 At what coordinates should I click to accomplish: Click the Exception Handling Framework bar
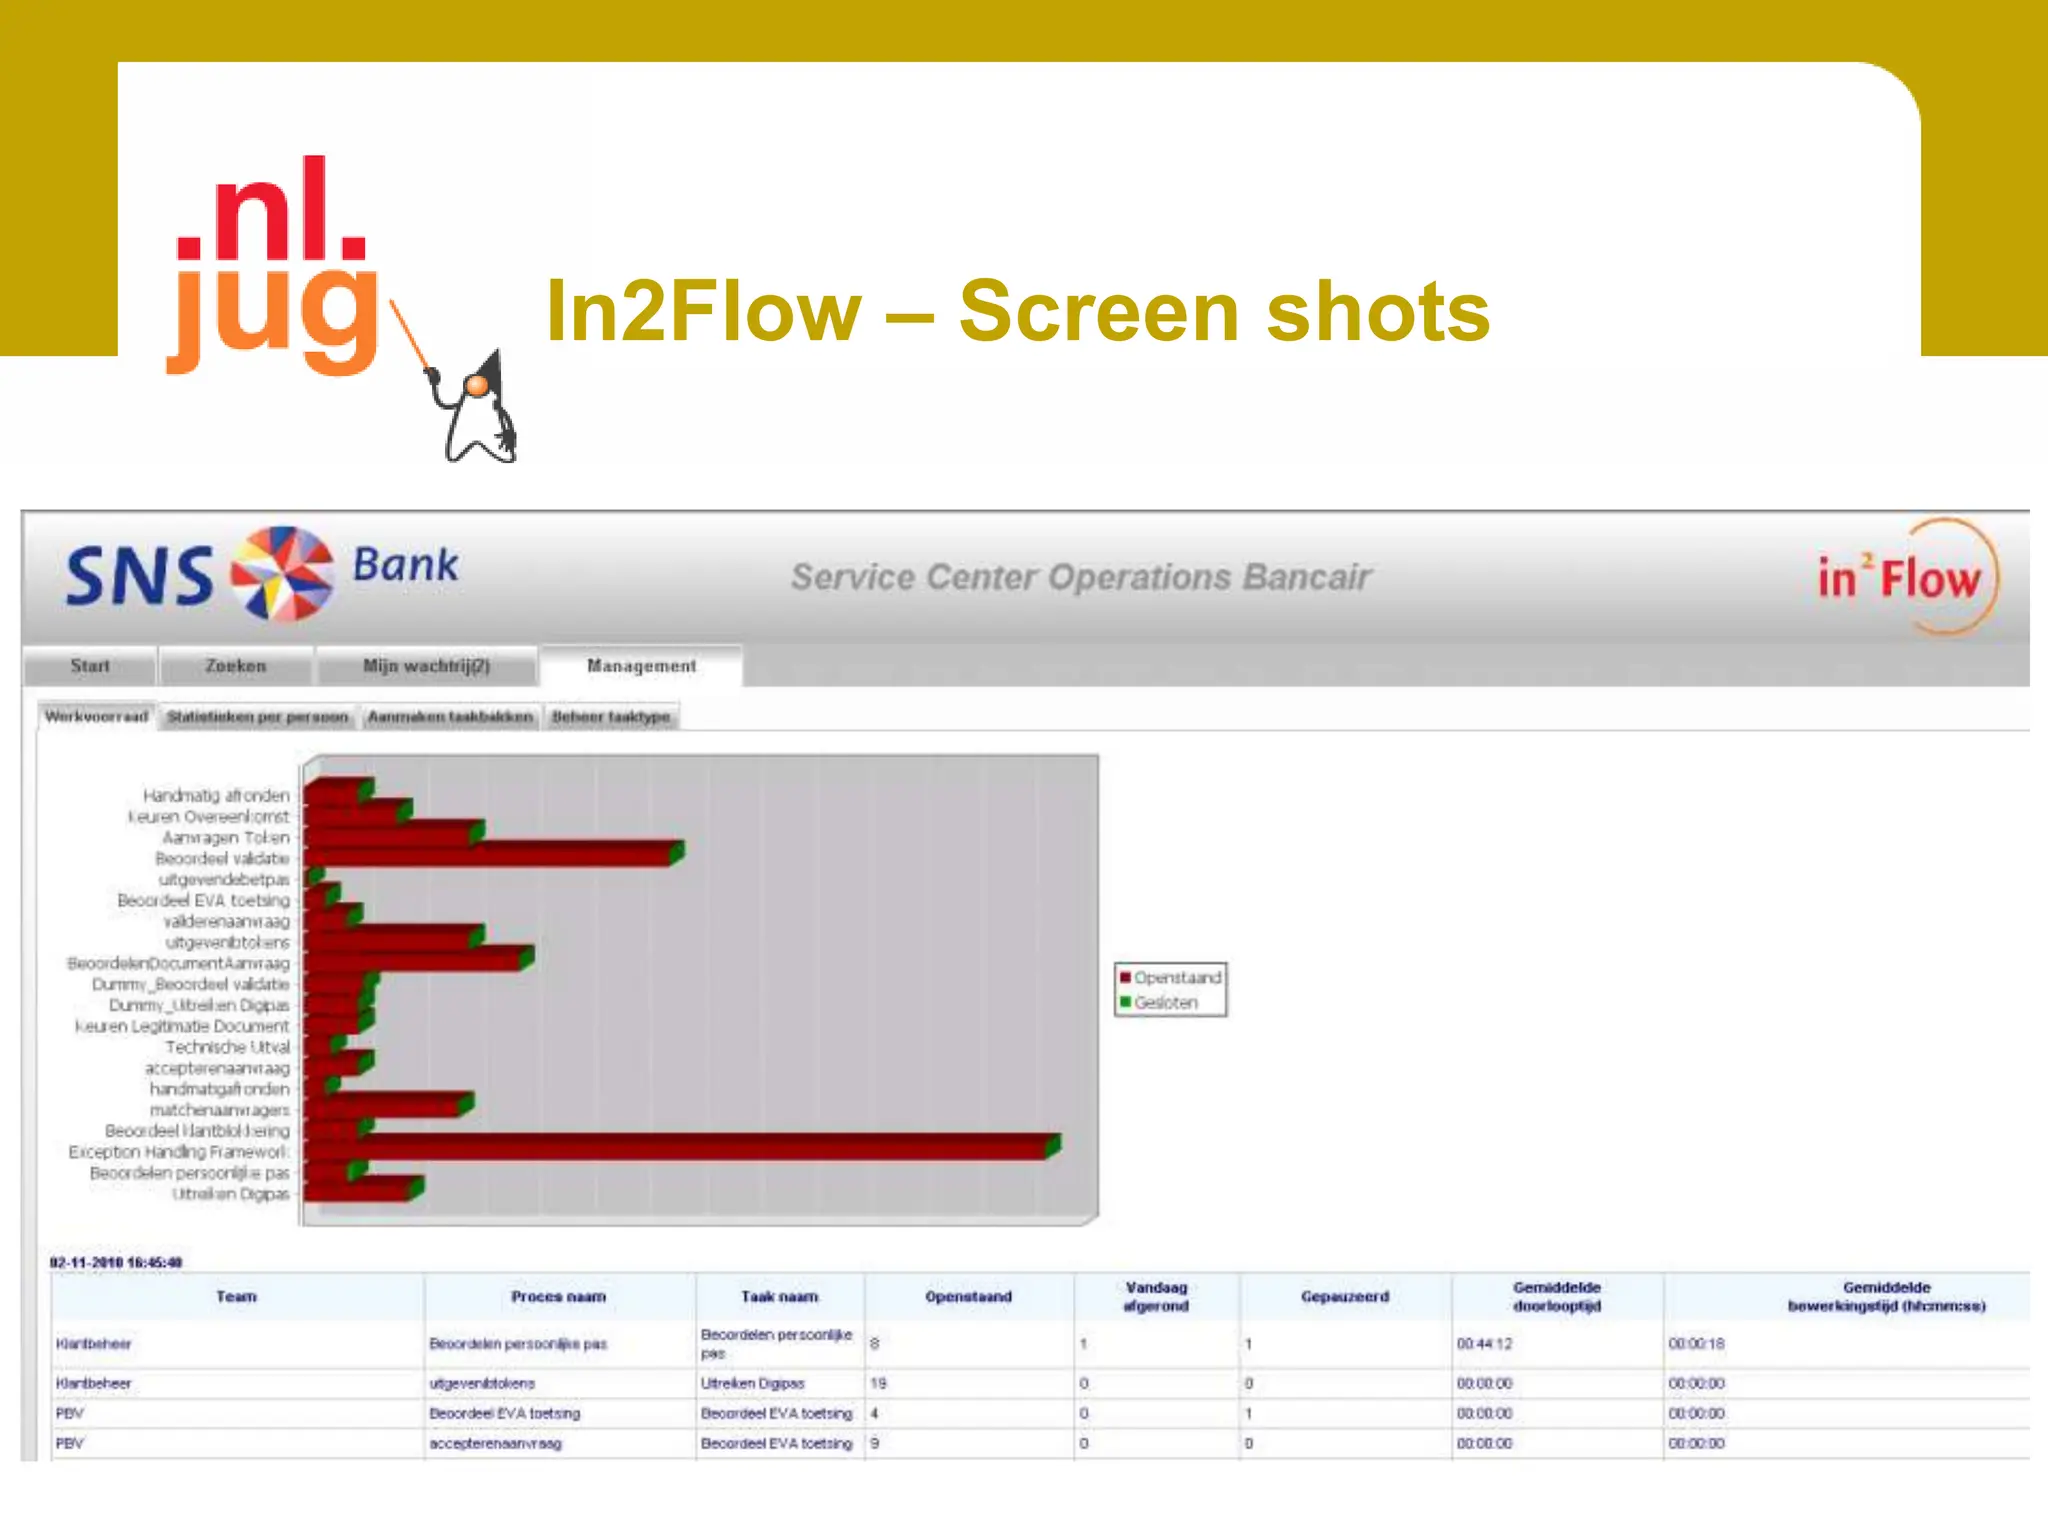tap(680, 1148)
